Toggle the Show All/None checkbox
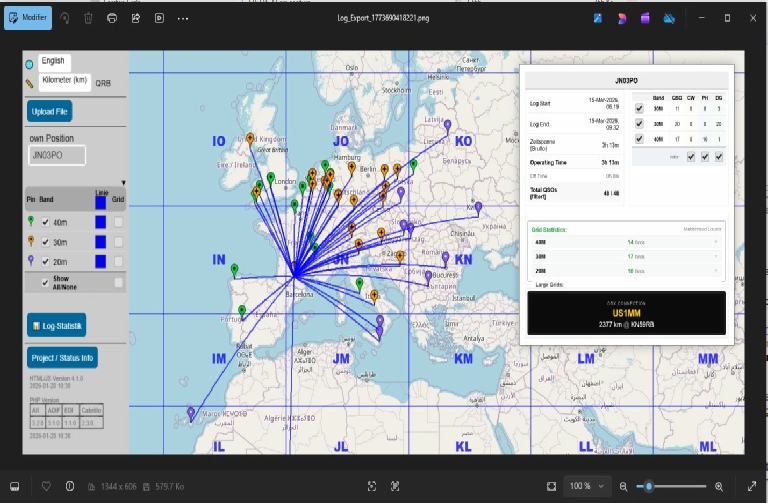768x503 pixels. (x=45, y=283)
